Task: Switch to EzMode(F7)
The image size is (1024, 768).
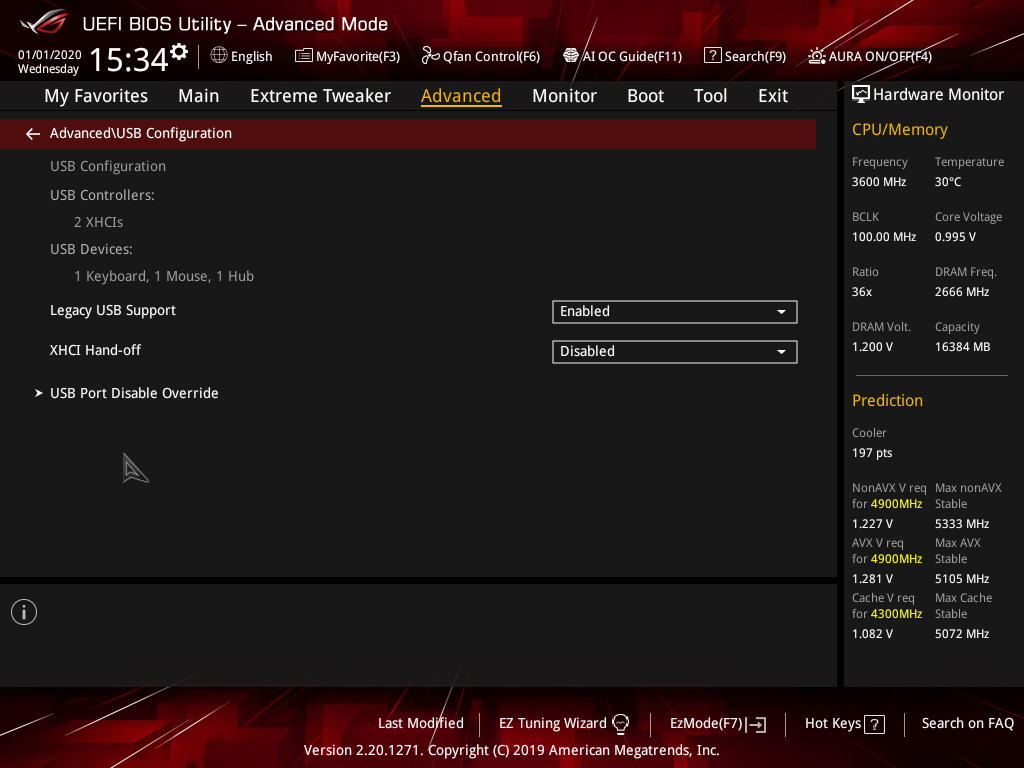Action: [x=718, y=724]
